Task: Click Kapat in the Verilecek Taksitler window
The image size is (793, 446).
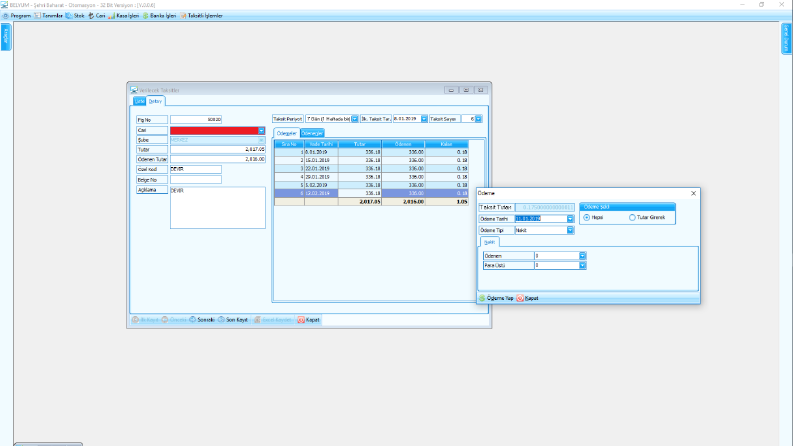Action: coord(309,320)
